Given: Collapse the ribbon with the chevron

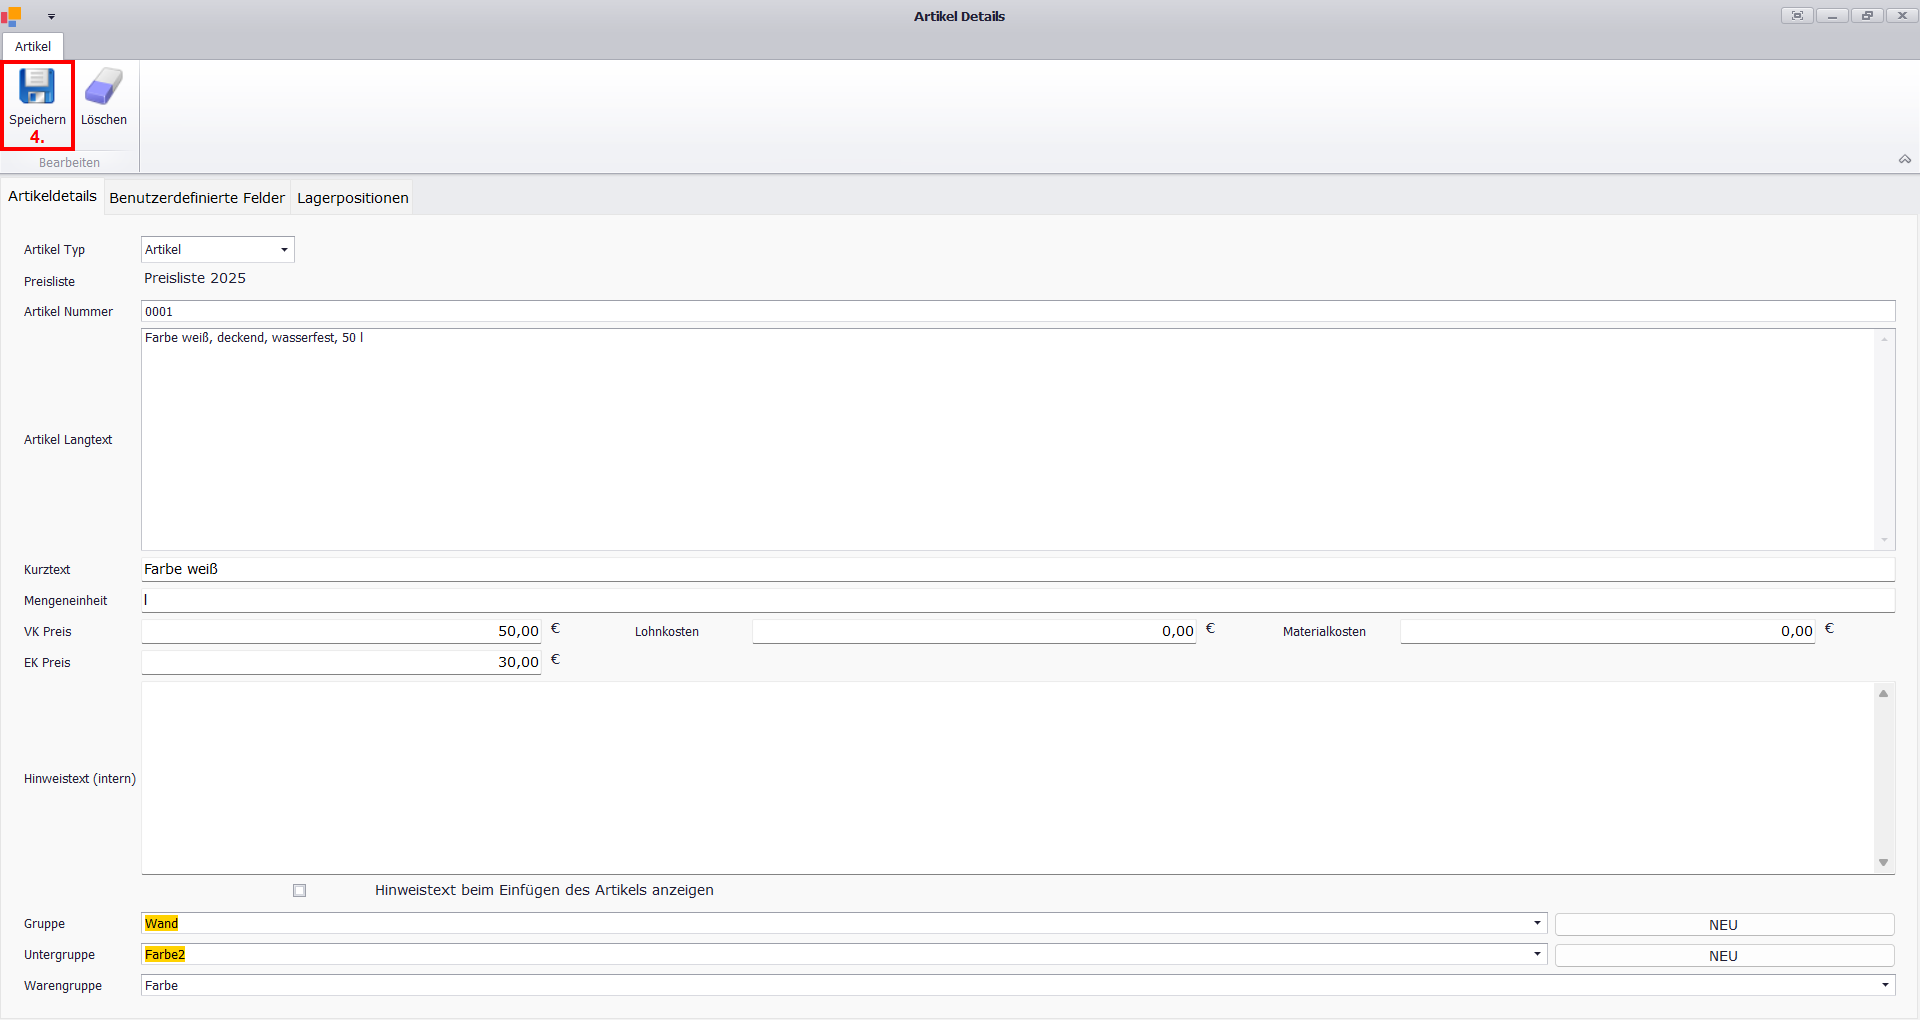Looking at the screenshot, I should point(1904,160).
